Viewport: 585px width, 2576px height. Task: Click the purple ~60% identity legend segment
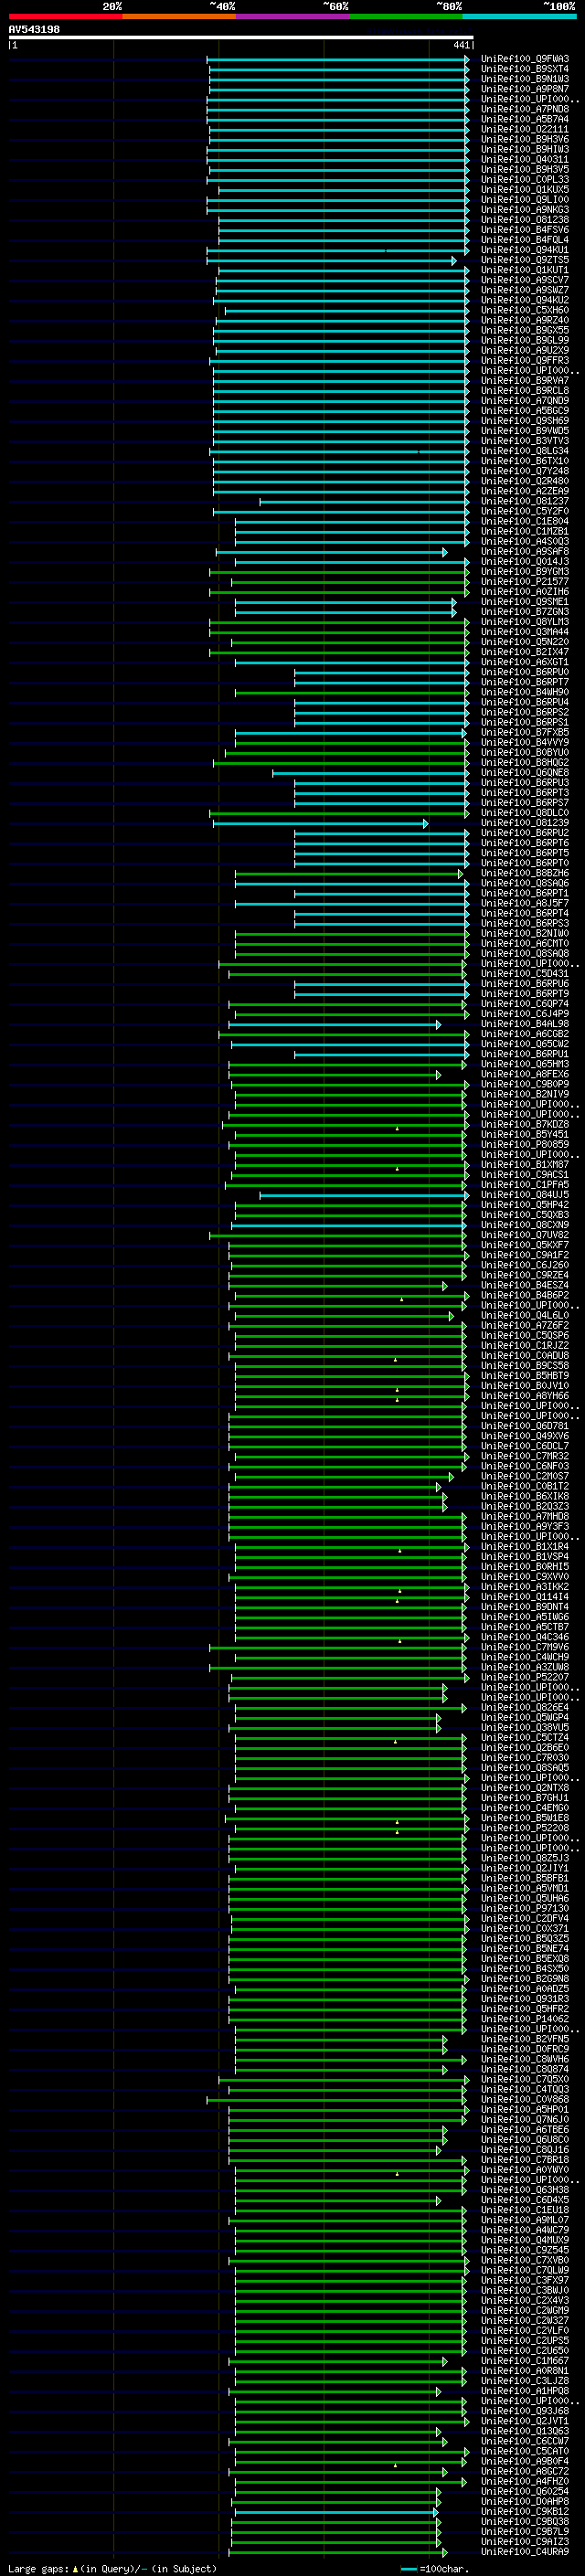[x=292, y=16]
